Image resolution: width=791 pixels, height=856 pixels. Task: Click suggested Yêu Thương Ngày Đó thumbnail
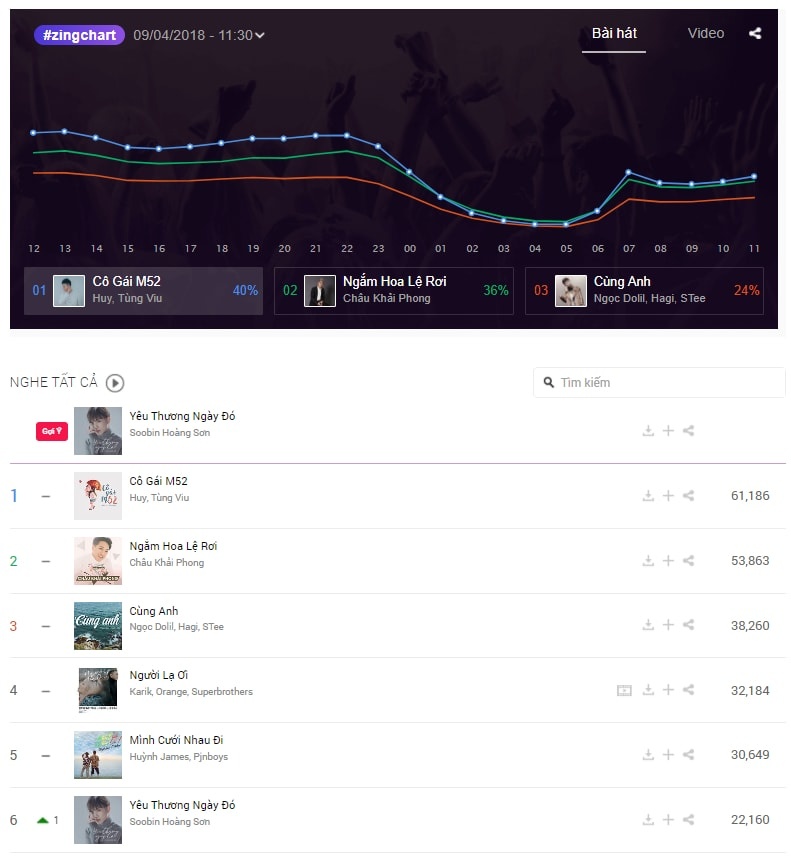(98, 431)
